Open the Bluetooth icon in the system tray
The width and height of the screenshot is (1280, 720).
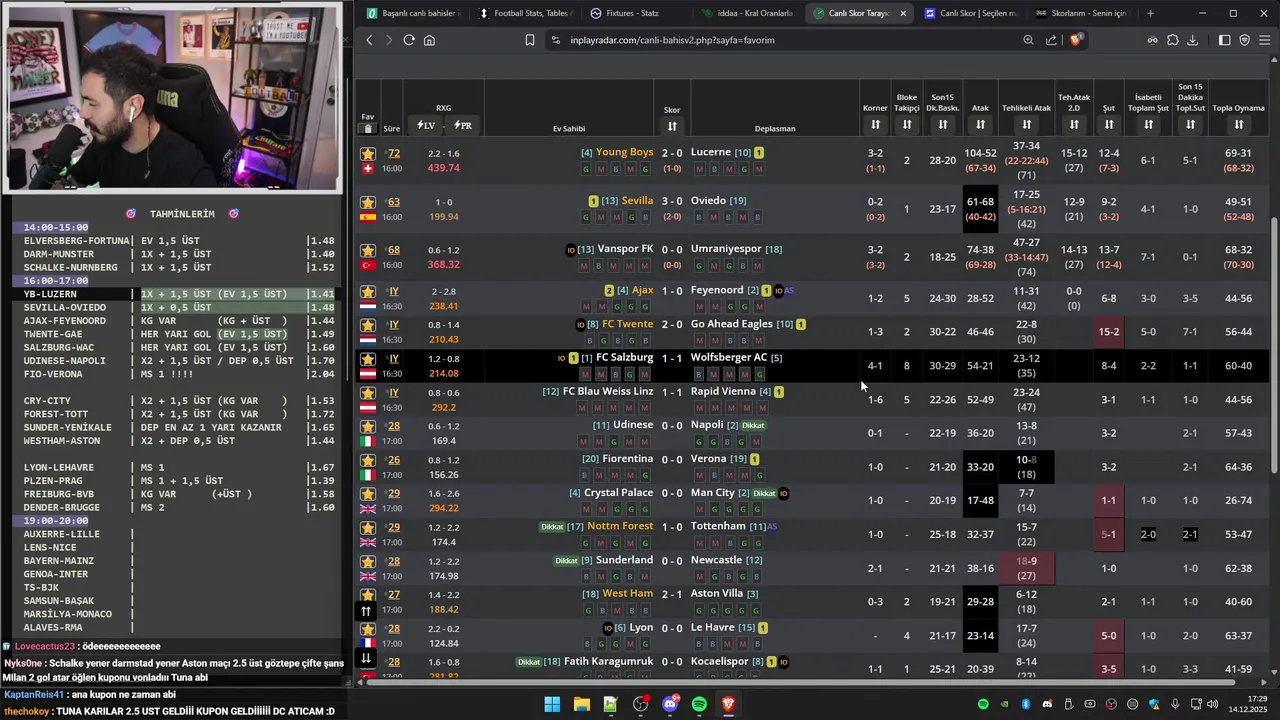coord(1026,704)
